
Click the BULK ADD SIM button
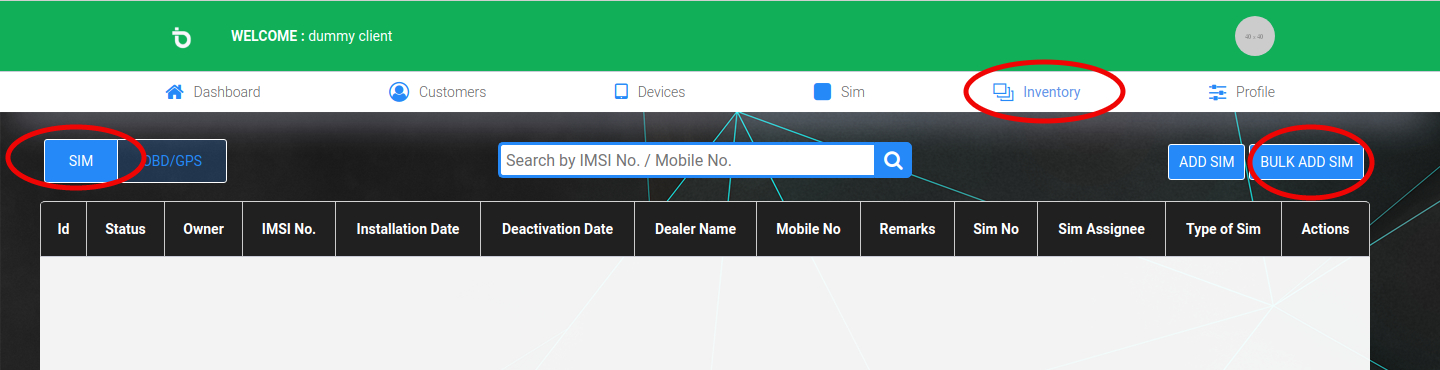tap(1306, 162)
